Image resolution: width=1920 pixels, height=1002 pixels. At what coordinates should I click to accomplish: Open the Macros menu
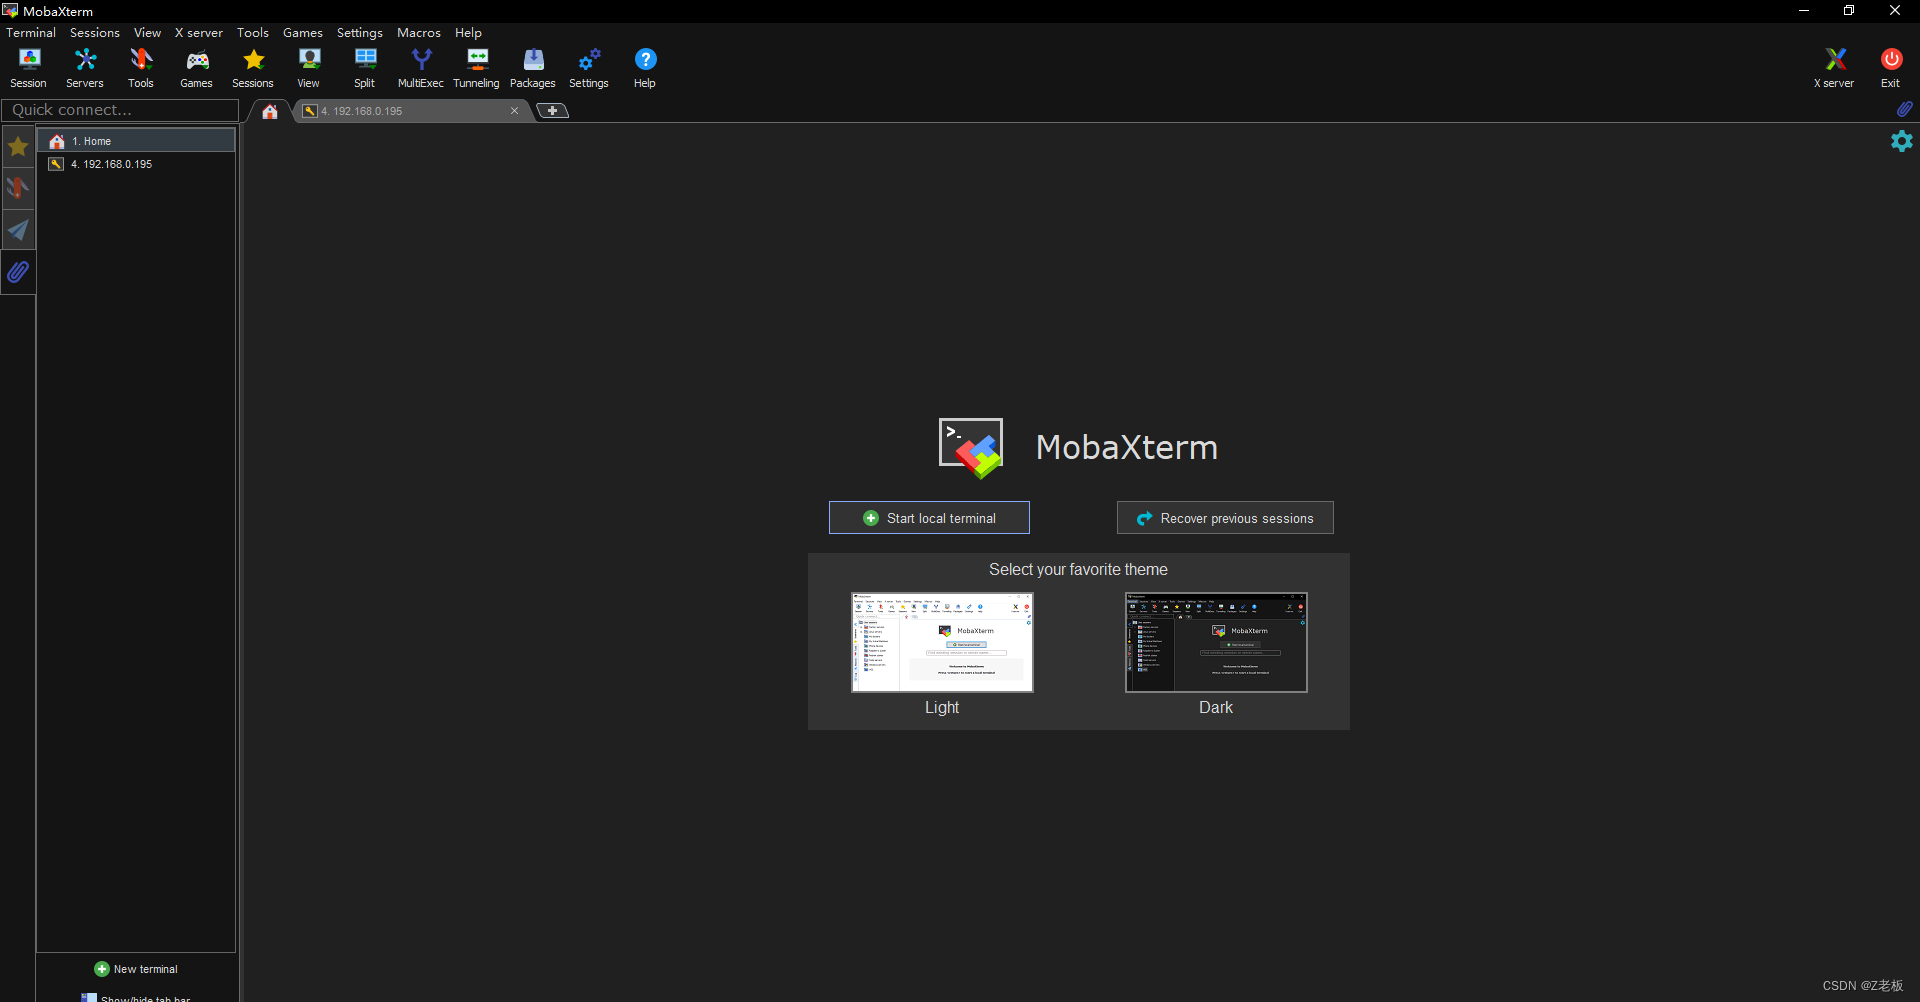(419, 33)
